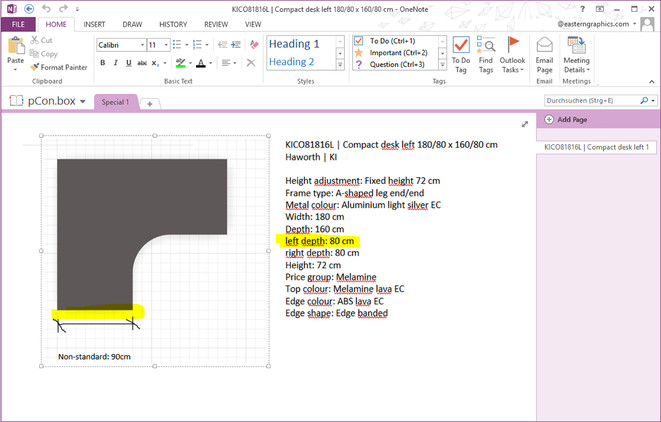661x422 pixels.
Task: Open the subscript options dropdown arrow
Action: tap(165, 63)
